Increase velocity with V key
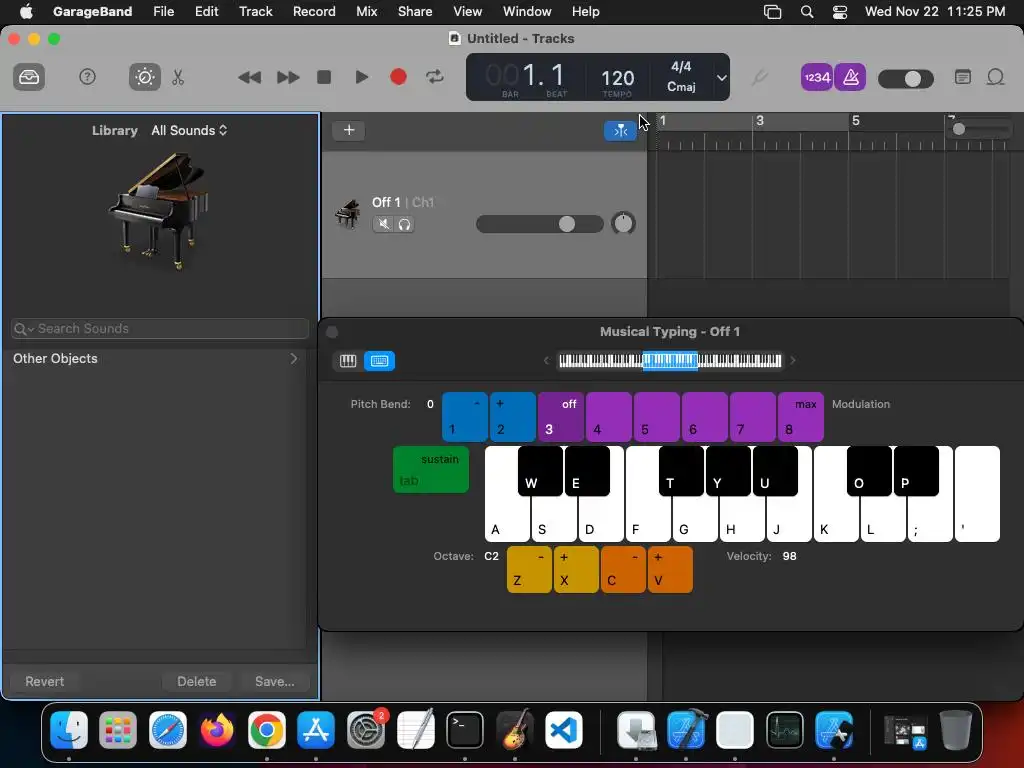 pyautogui.click(x=670, y=569)
